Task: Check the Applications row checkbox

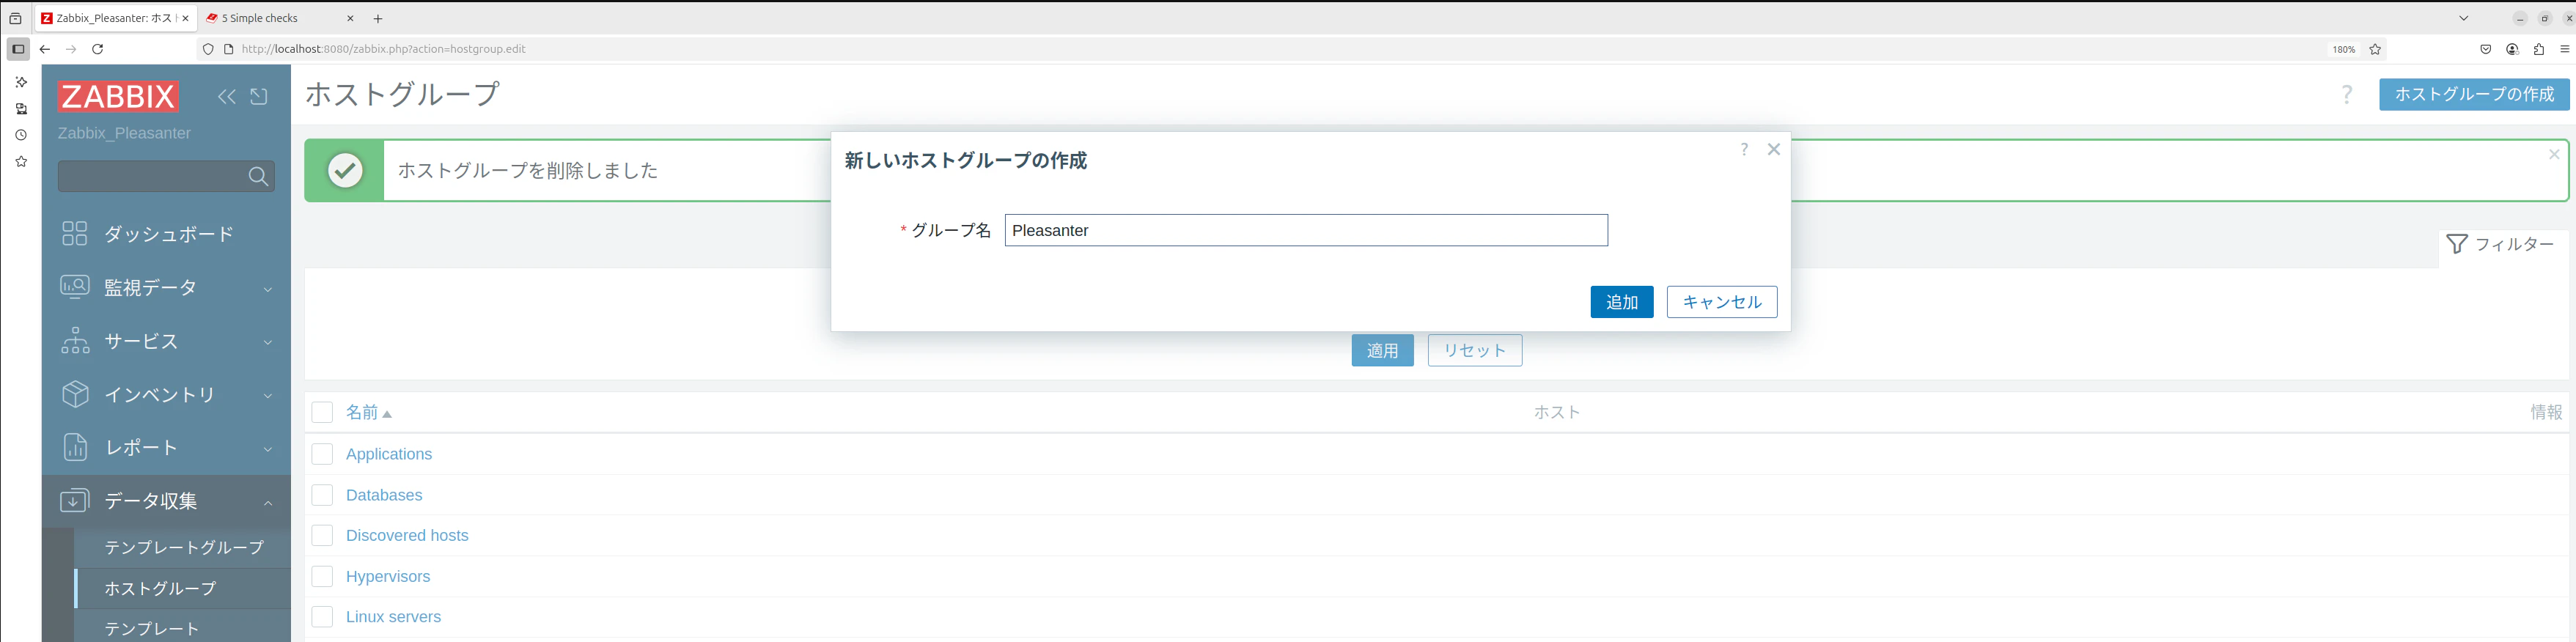Action: (x=322, y=454)
